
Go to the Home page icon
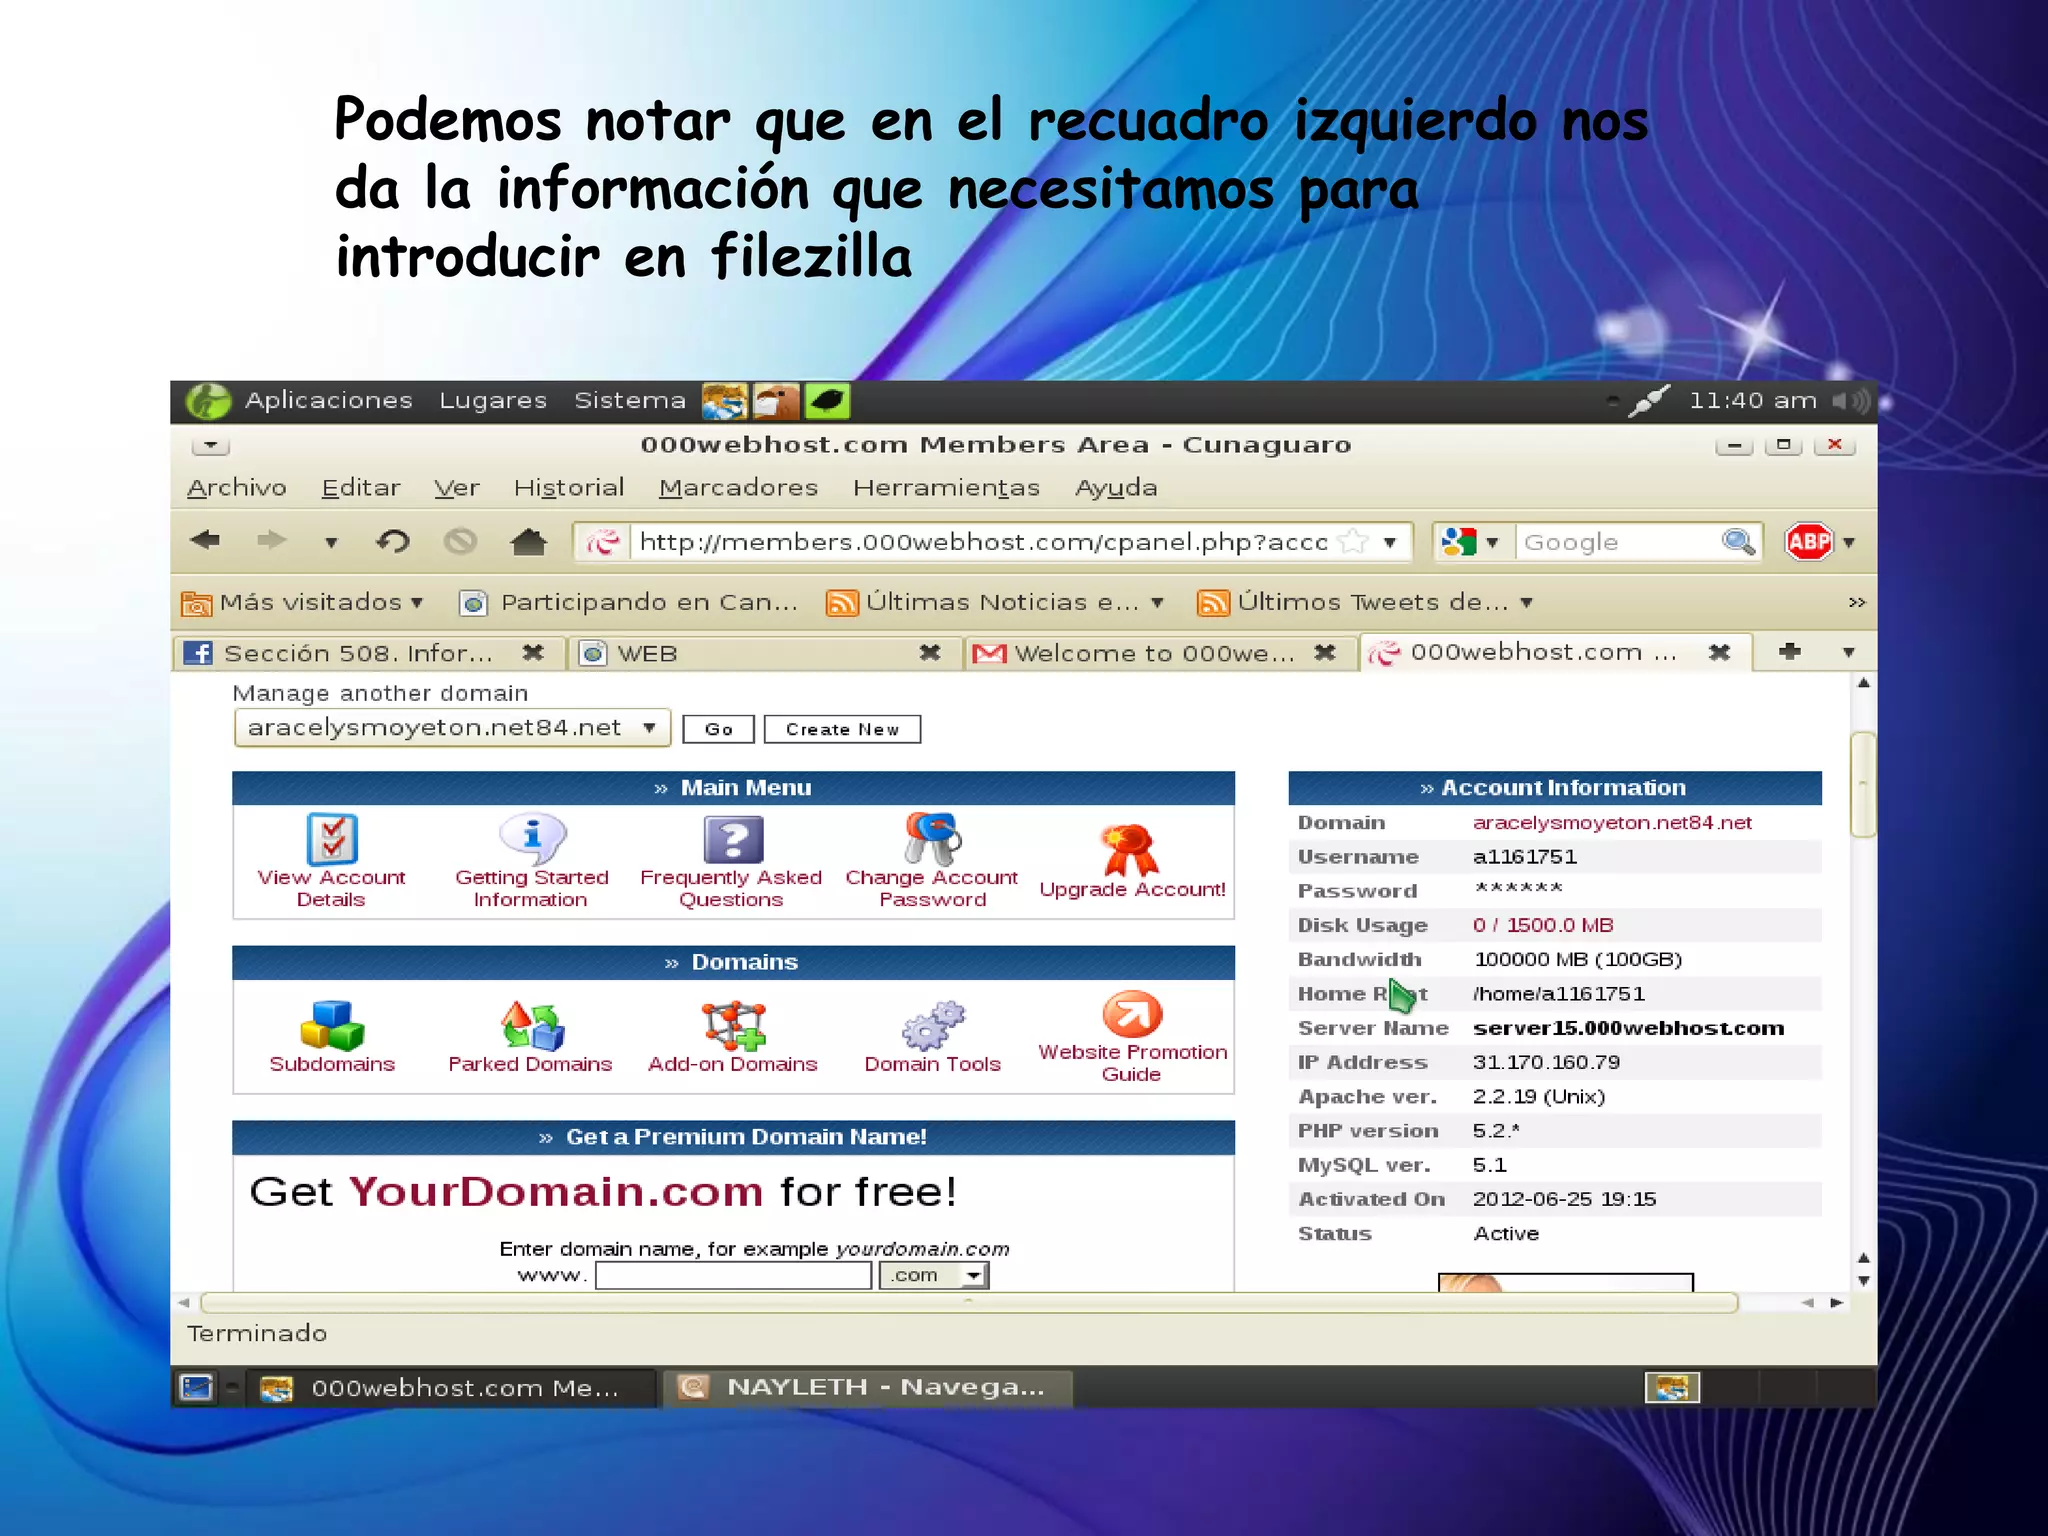[528, 541]
